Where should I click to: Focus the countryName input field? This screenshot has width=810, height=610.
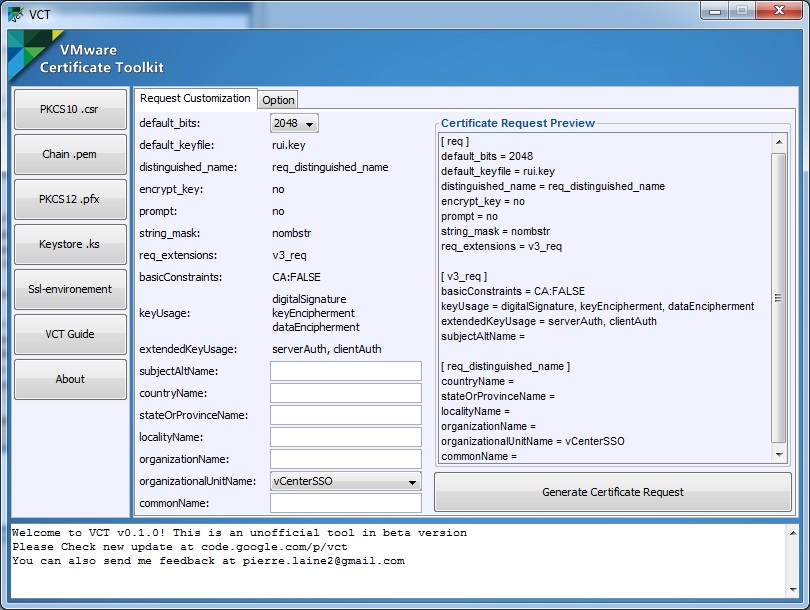[x=346, y=393]
